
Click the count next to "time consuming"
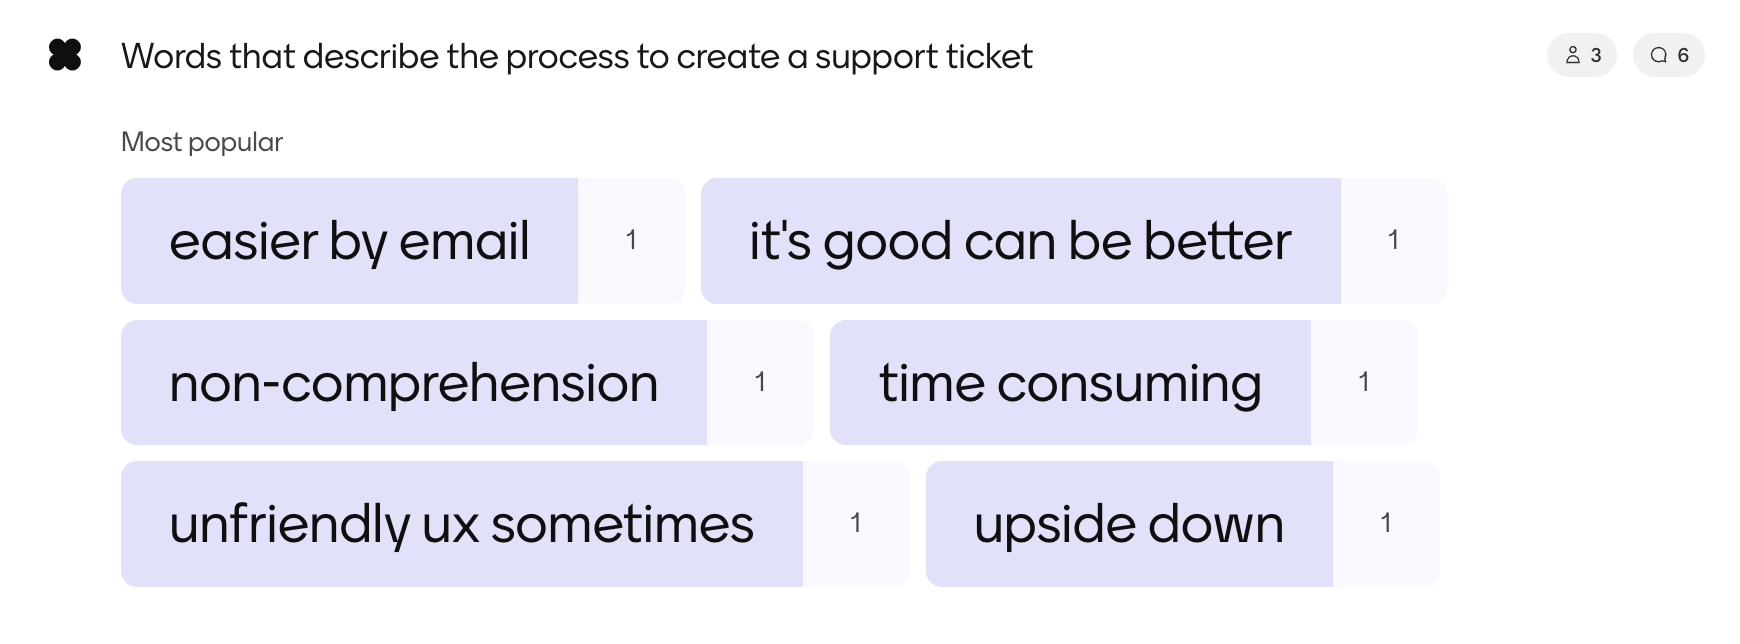point(1364,382)
